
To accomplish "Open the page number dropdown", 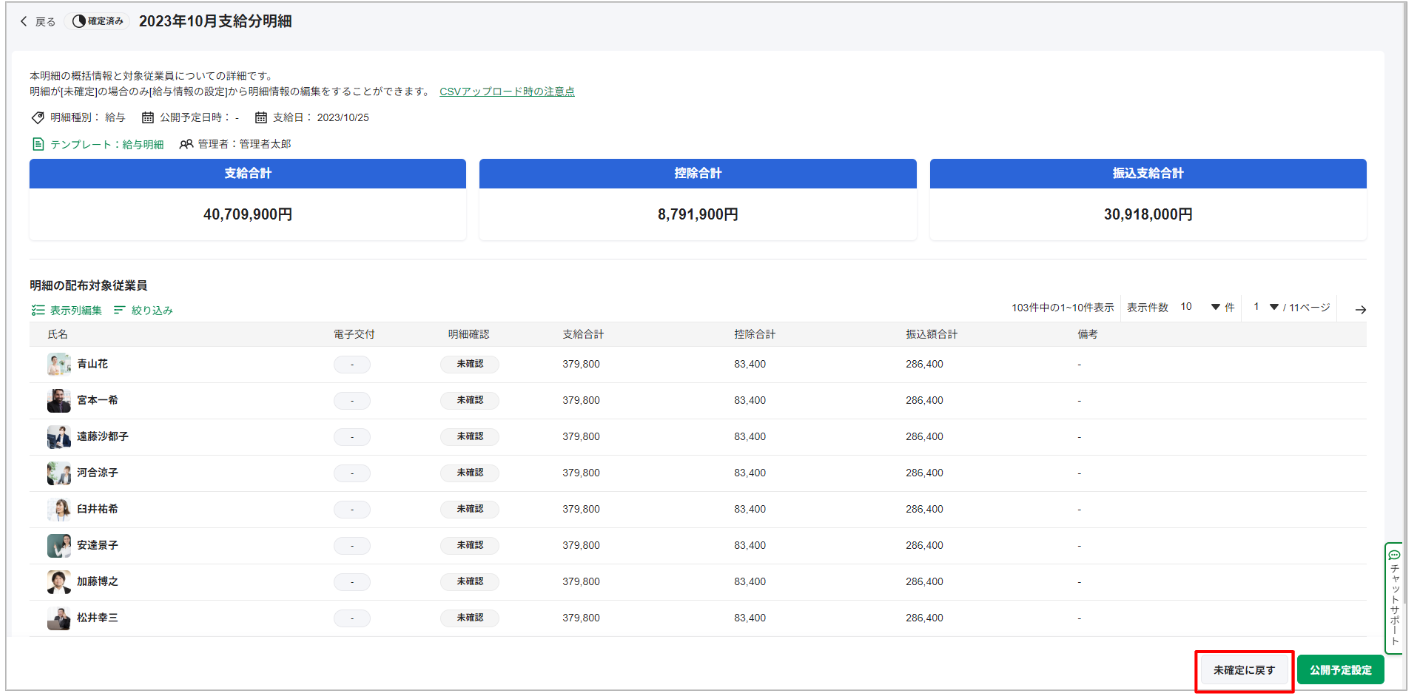I will click(x=1266, y=308).
